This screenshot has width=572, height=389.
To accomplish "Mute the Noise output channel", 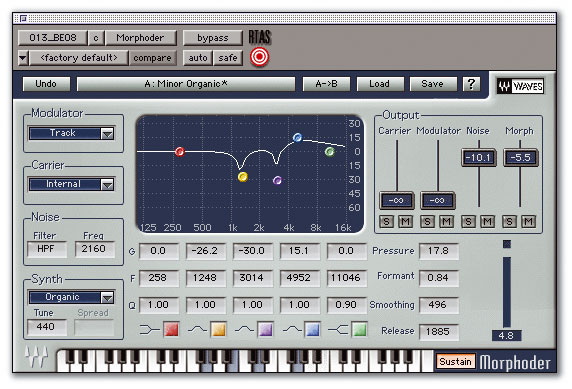I will click(x=487, y=221).
